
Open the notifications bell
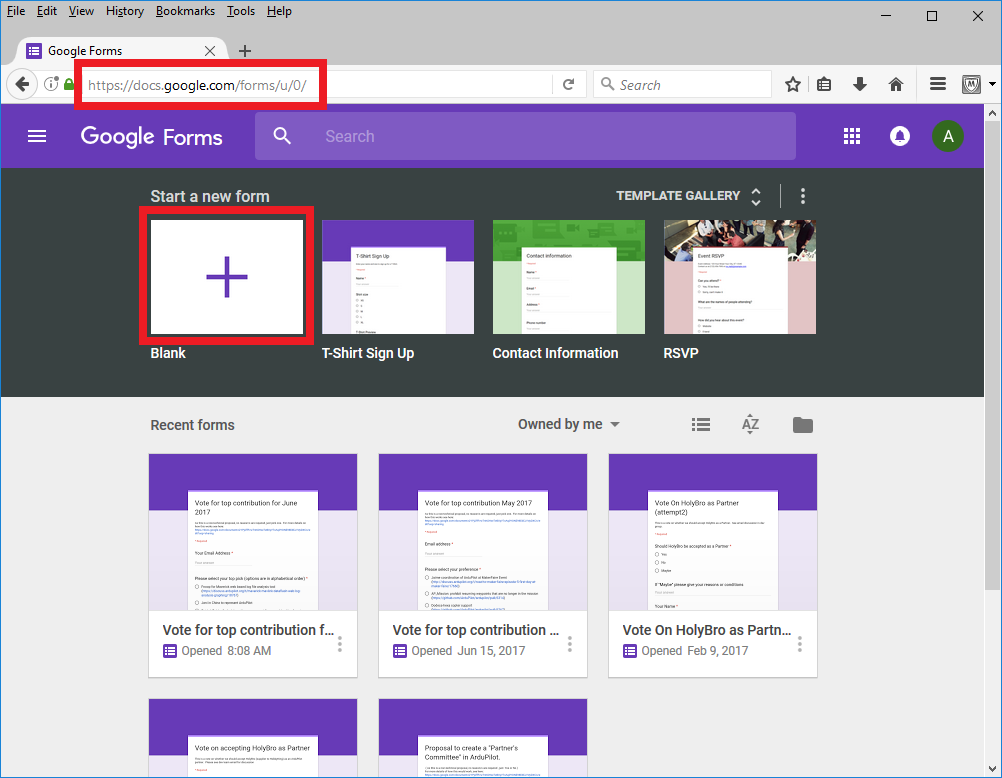pyautogui.click(x=900, y=136)
